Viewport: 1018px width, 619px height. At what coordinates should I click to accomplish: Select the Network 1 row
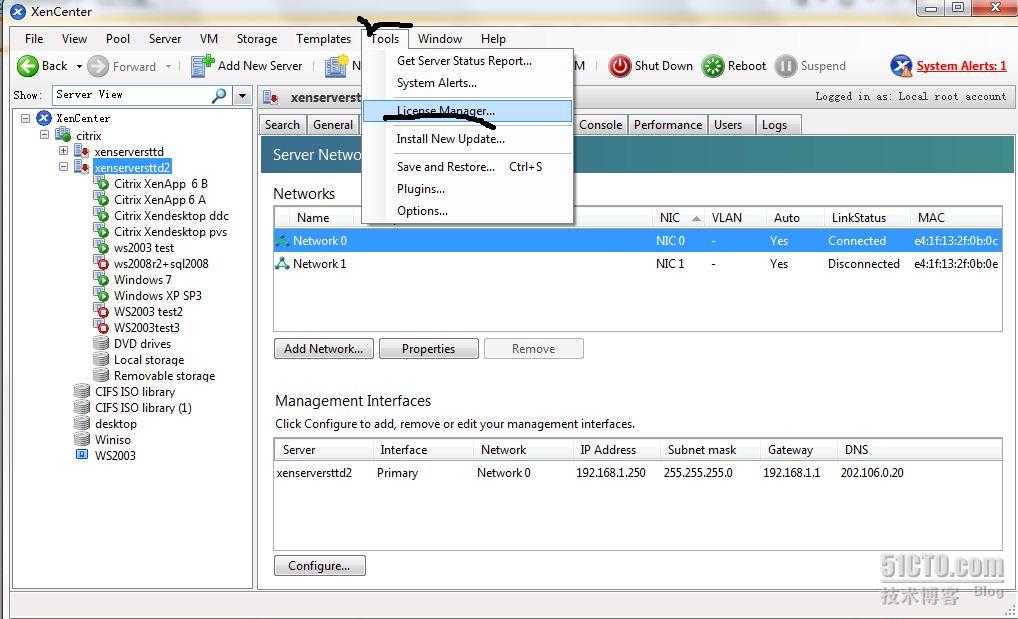[x=638, y=264]
